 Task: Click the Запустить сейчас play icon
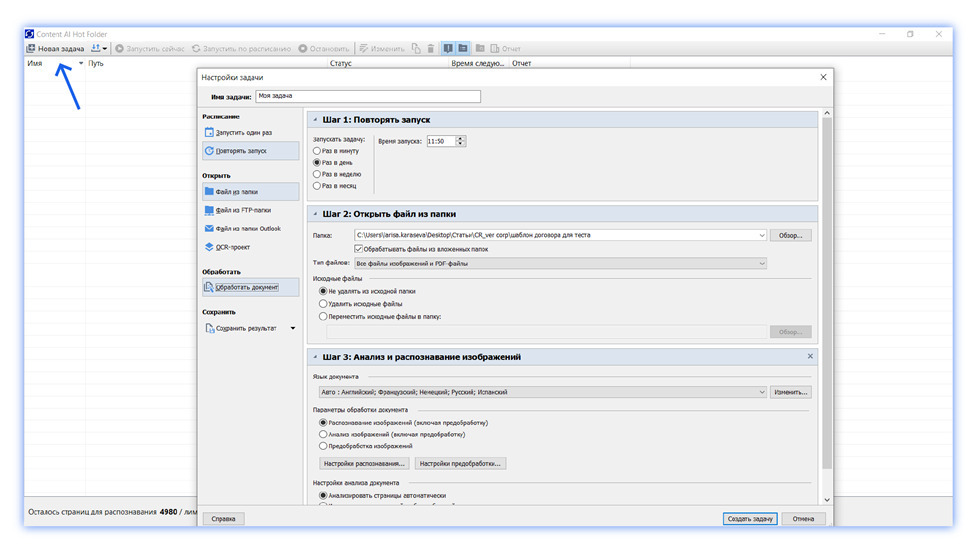click(x=120, y=48)
